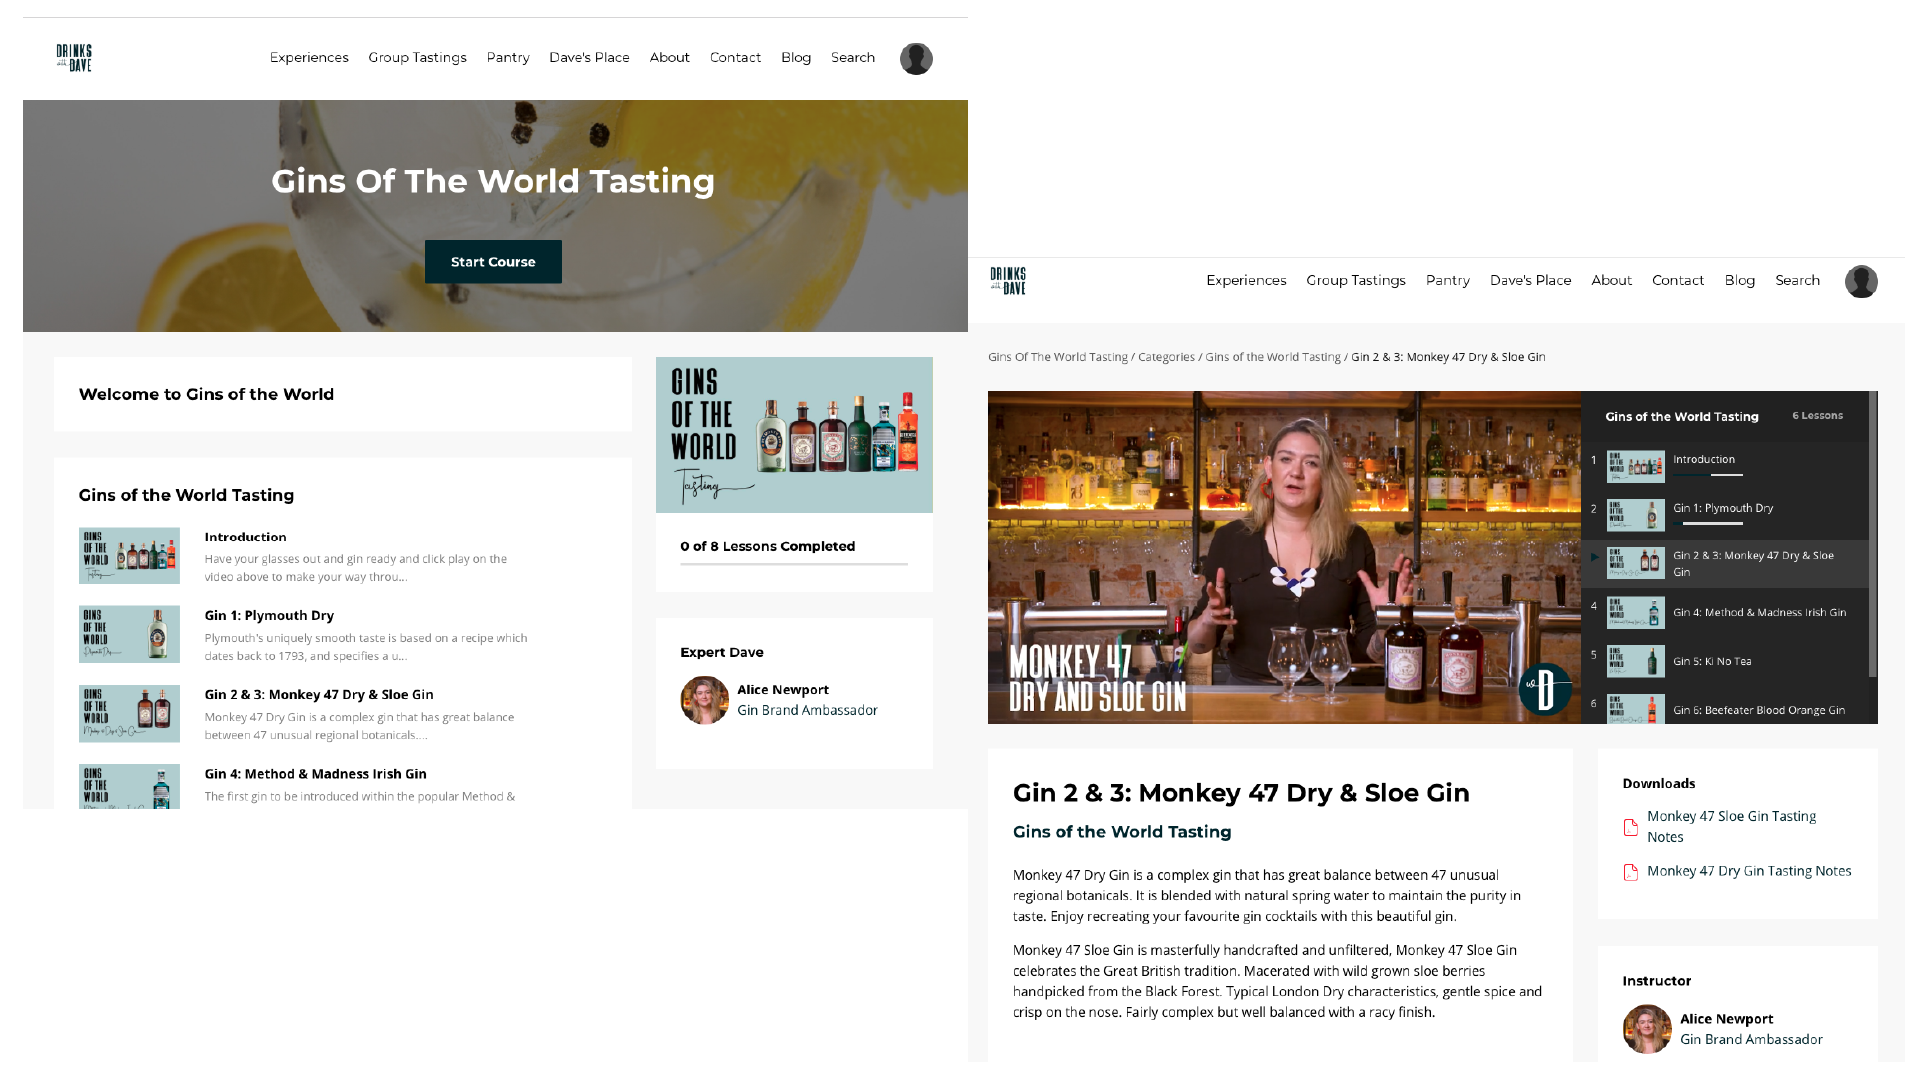Click Drinks with Dave logo in left page
The width and height of the screenshot is (1920, 1080).
[x=74, y=58]
